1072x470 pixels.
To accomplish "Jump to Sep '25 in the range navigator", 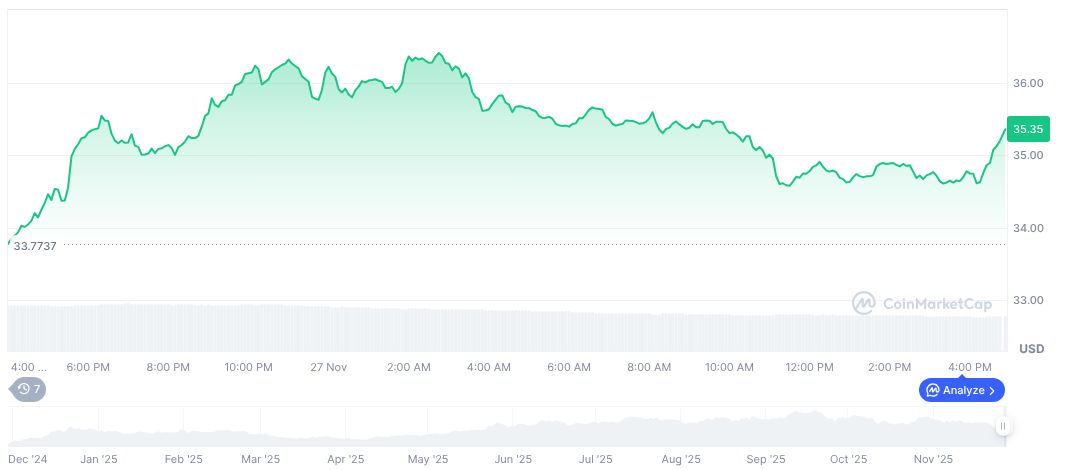I will 765,459.
